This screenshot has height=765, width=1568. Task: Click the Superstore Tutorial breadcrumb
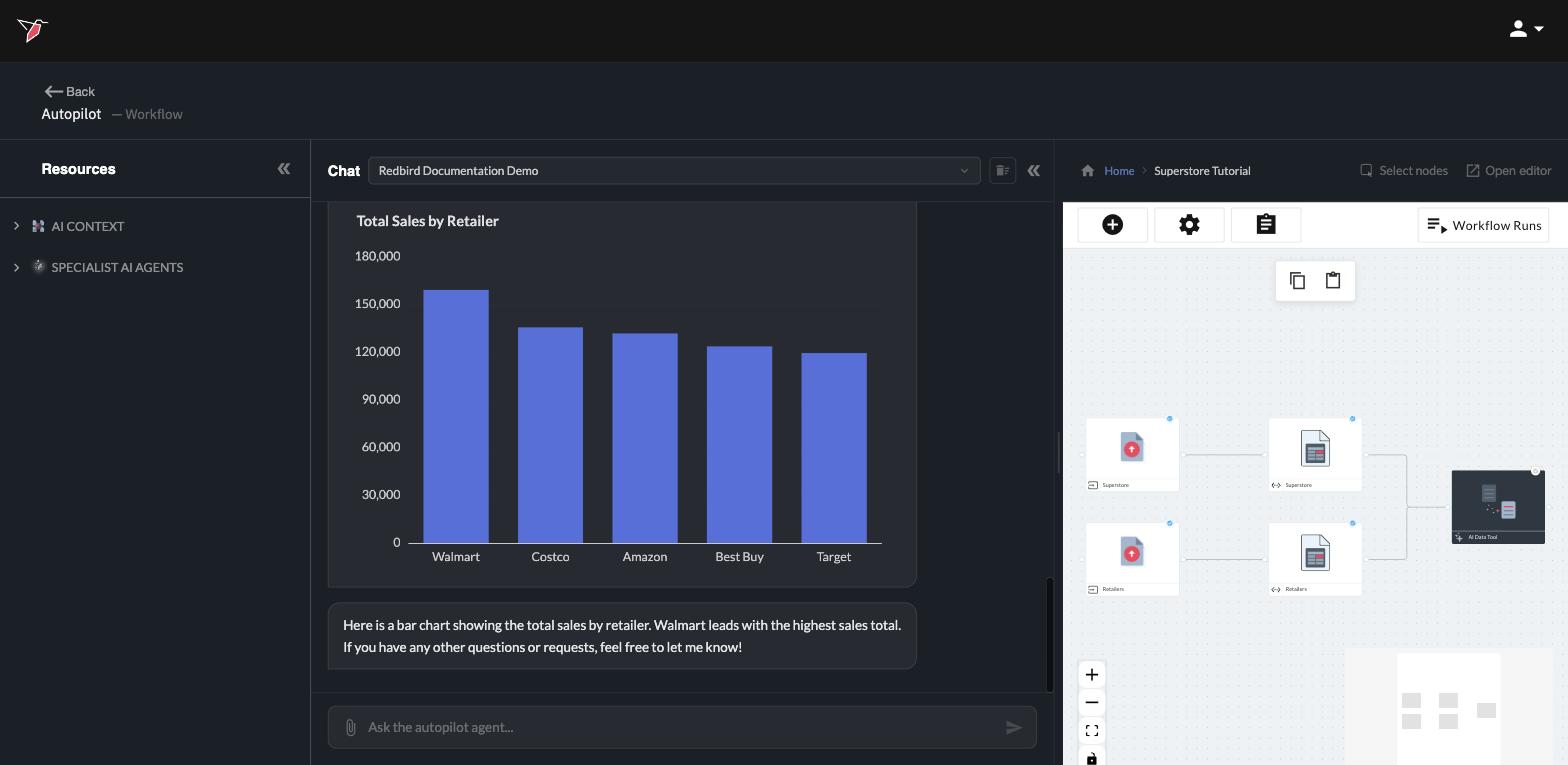1202,171
